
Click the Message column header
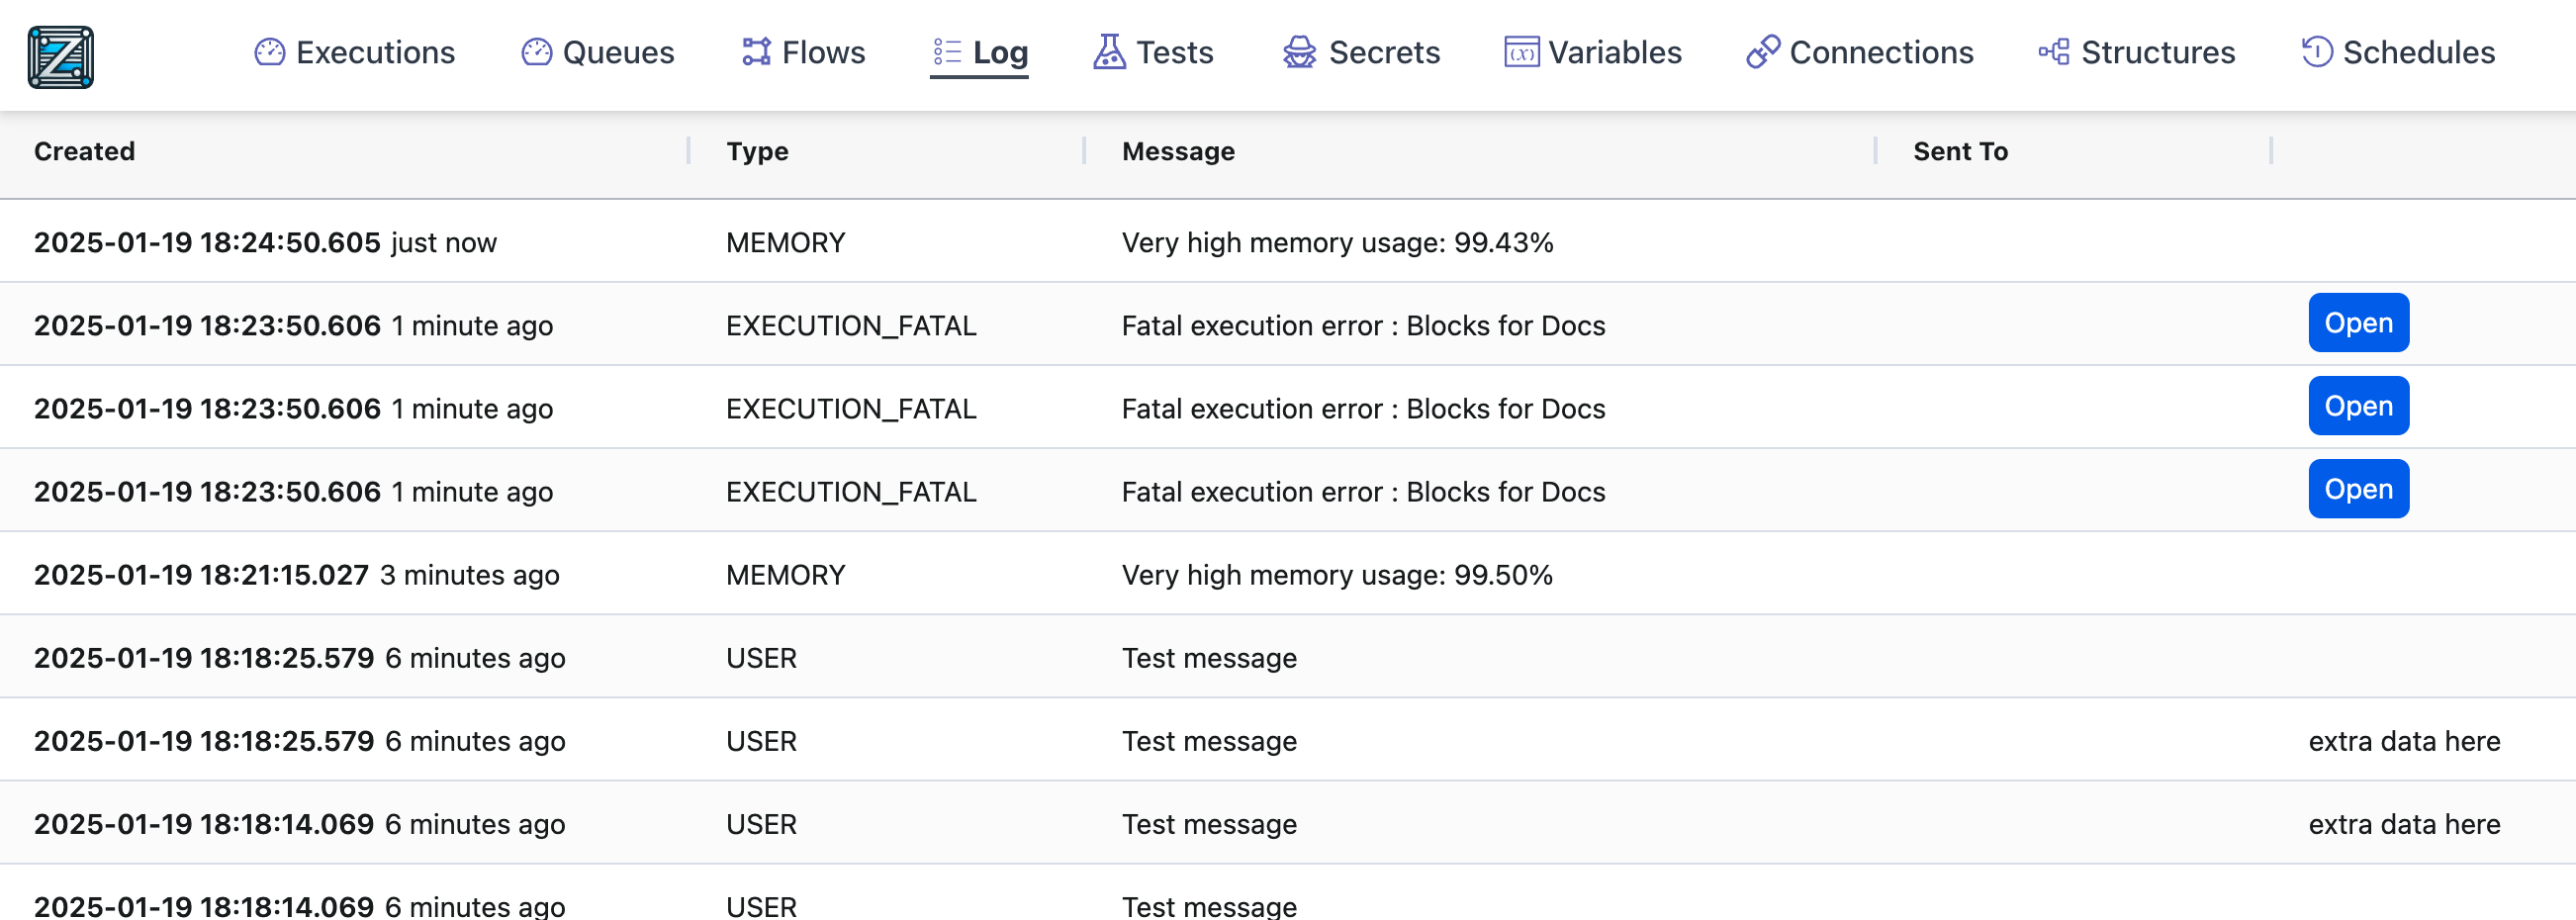click(1178, 151)
